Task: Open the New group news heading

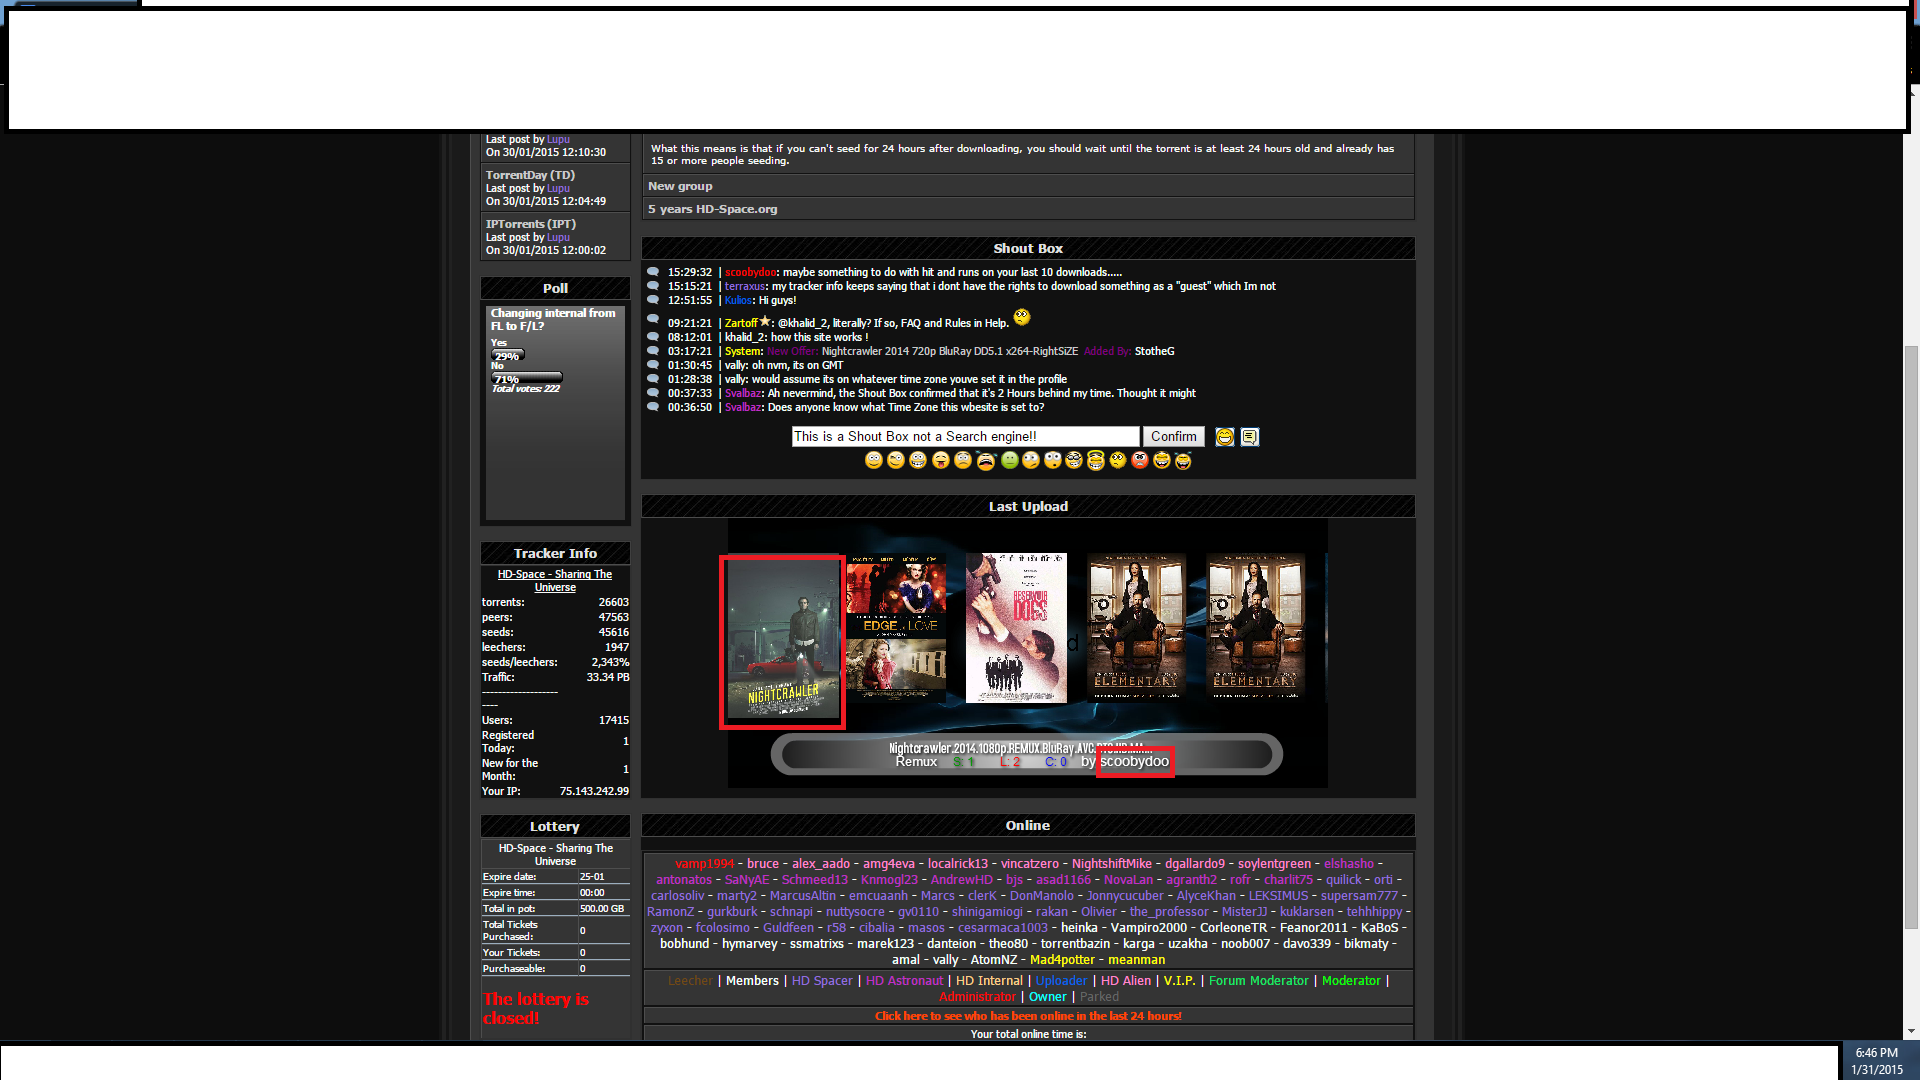Action: coord(680,186)
